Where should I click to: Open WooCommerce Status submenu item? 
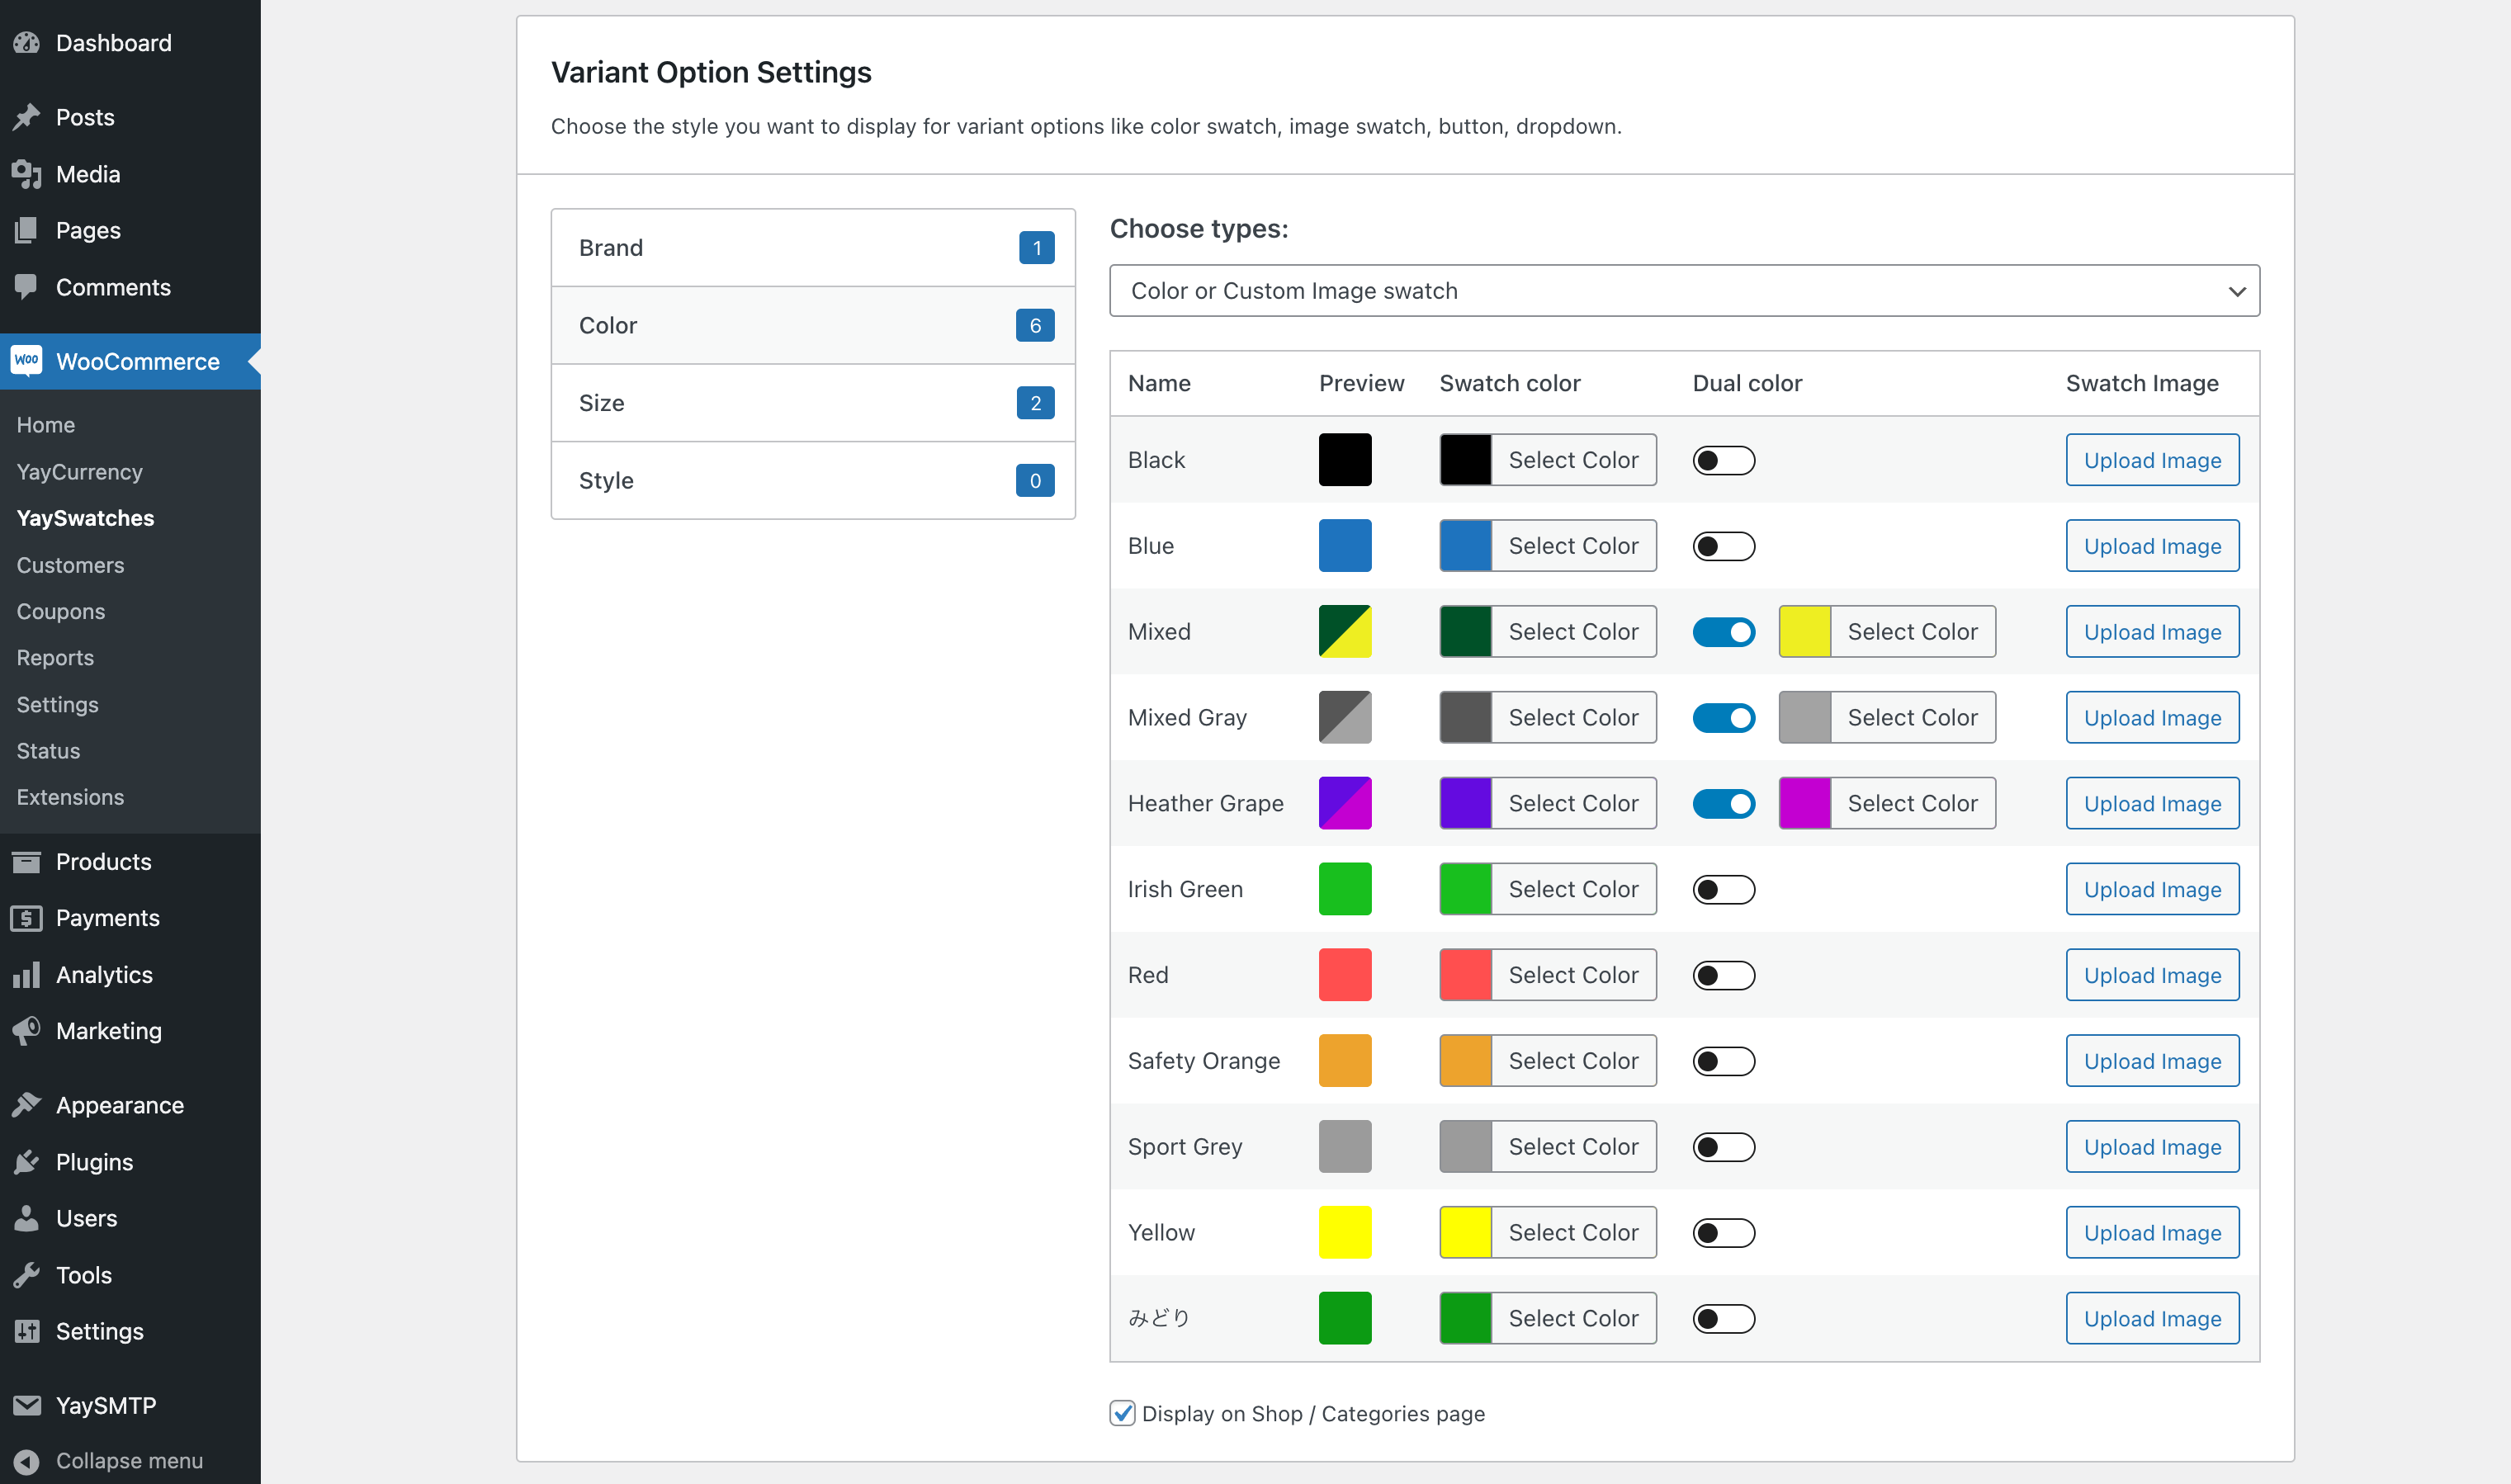(48, 751)
